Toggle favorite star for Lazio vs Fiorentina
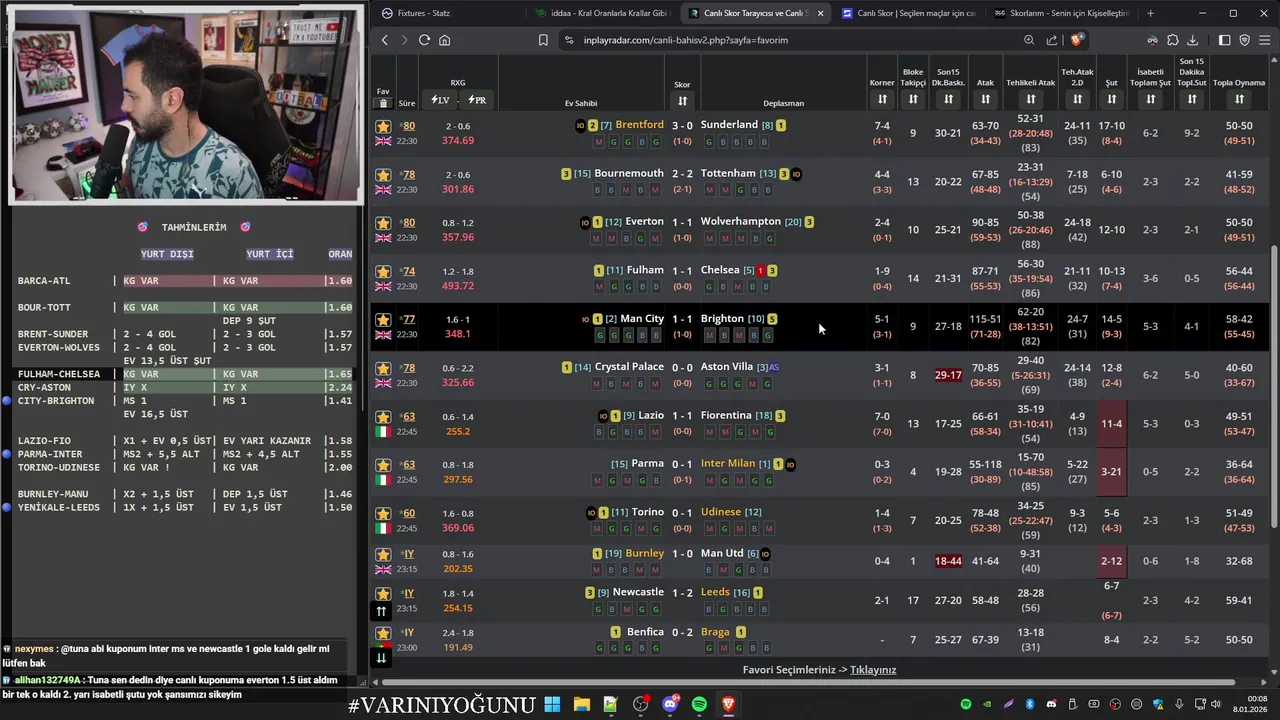 point(383,417)
